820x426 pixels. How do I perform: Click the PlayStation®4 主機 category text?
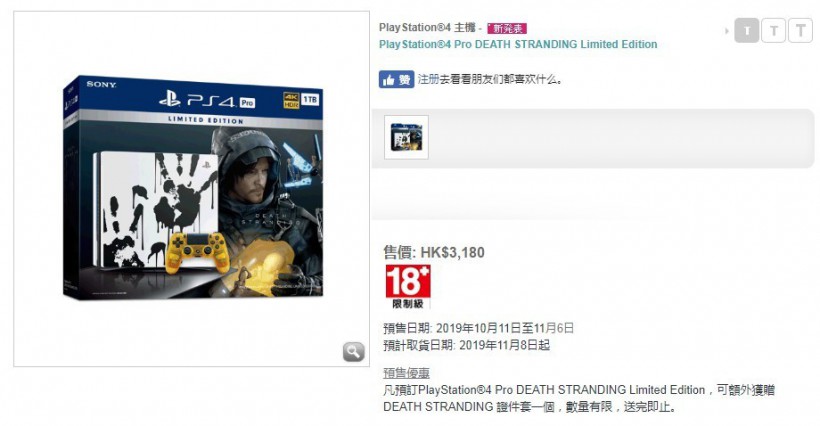427,28
